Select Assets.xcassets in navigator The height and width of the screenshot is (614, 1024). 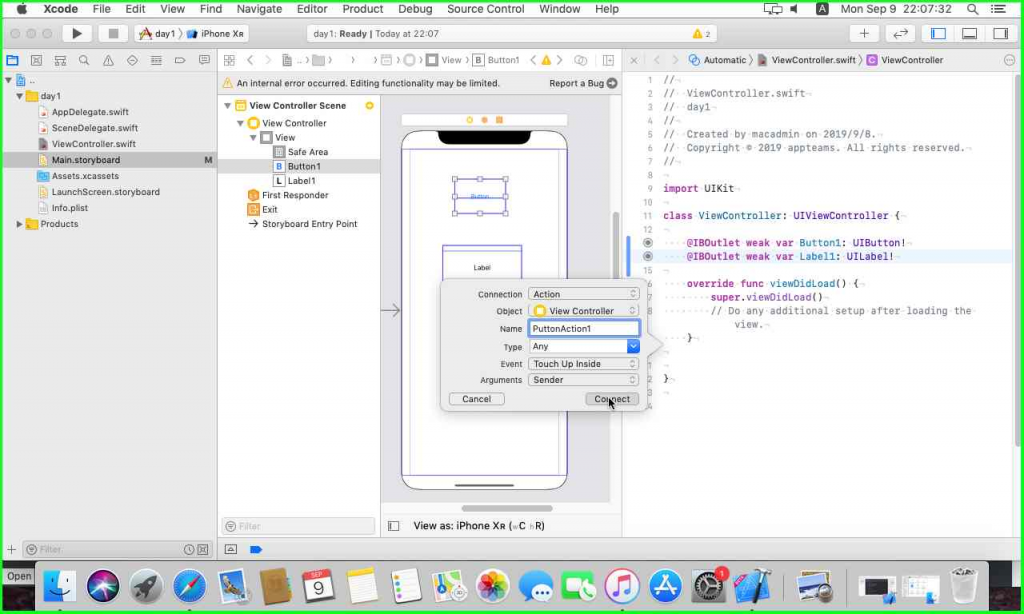click(x=85, y=176)
